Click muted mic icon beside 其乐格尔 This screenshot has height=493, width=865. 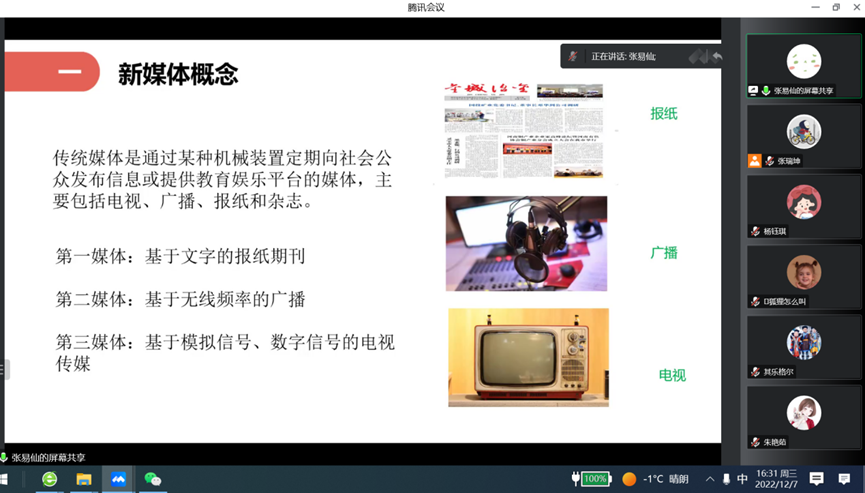point(755,372)
